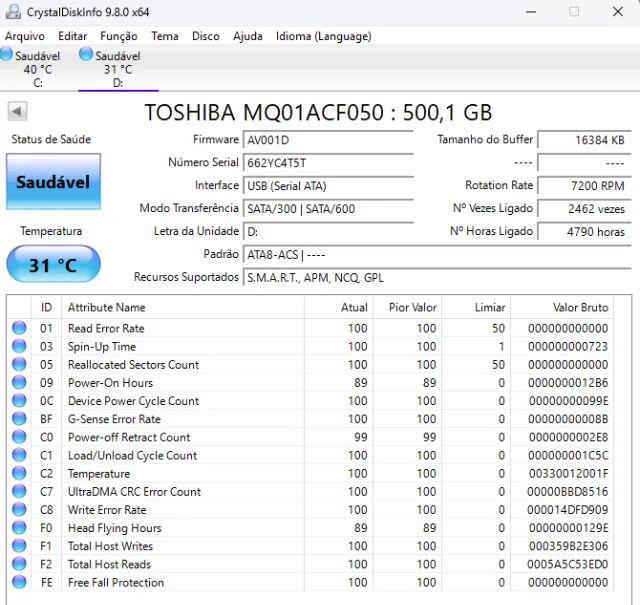
Task: Open the Tema menu
Action: [x=164, y=36]
